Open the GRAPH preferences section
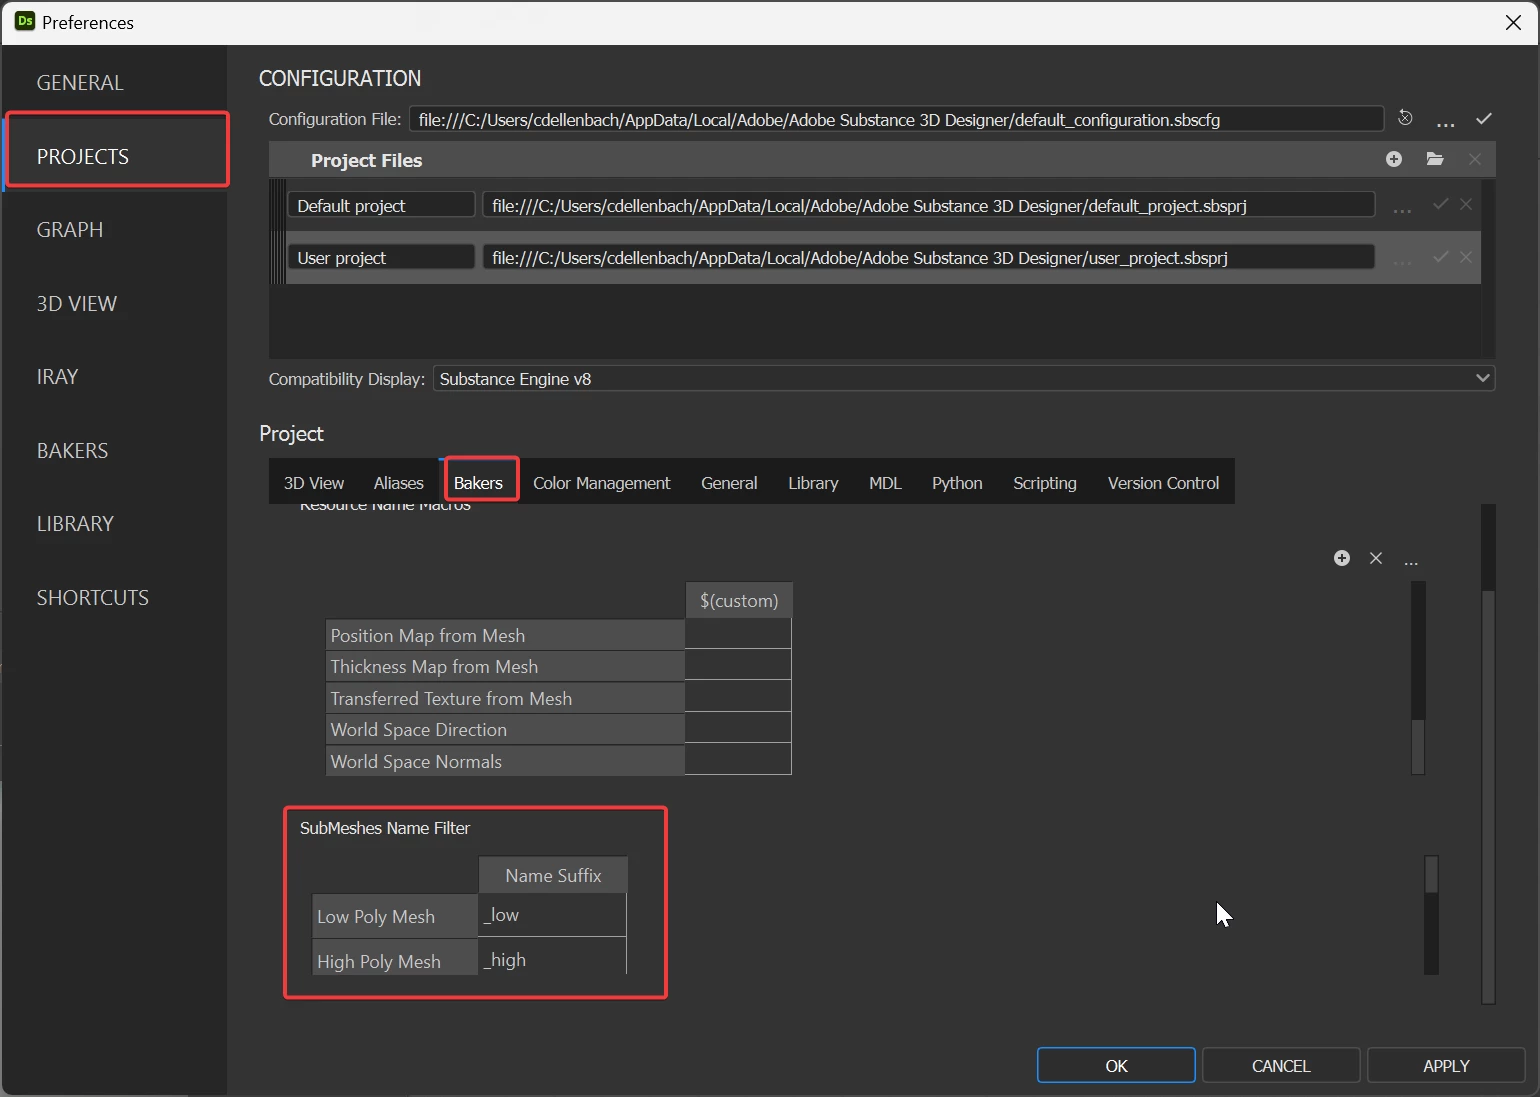 (70, 230)
